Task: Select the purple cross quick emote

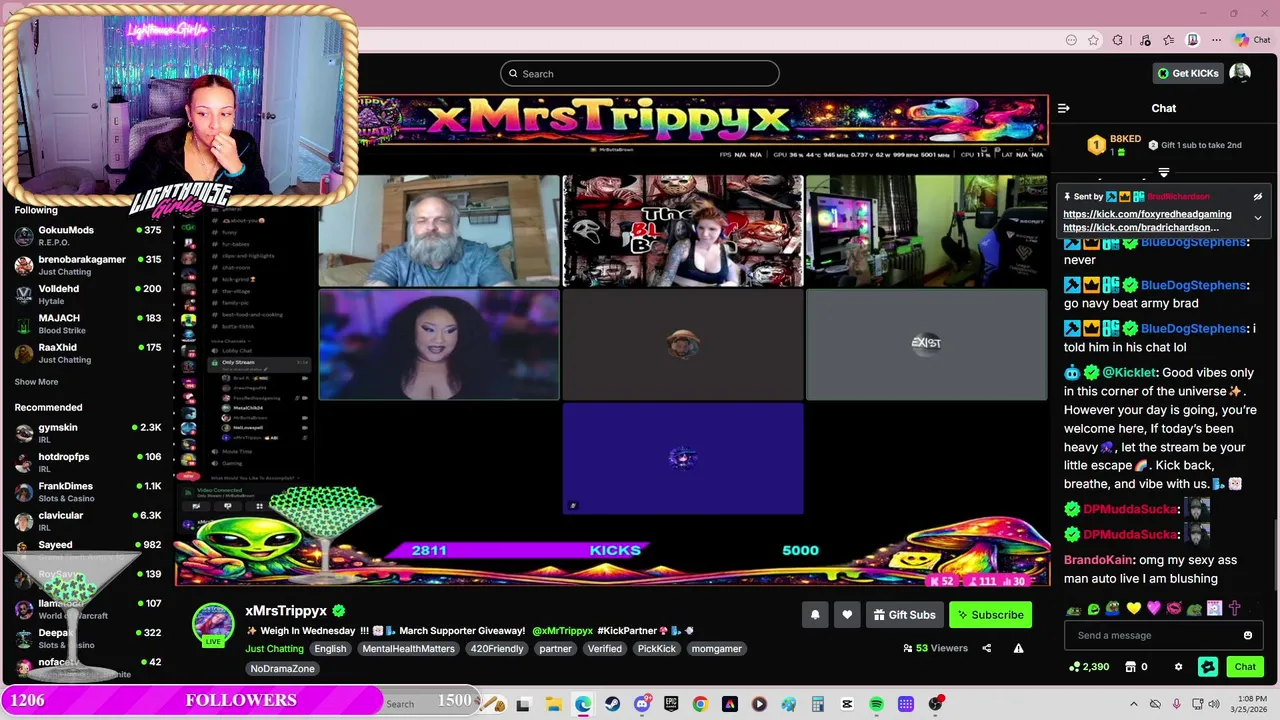Action: [1234, 608]
